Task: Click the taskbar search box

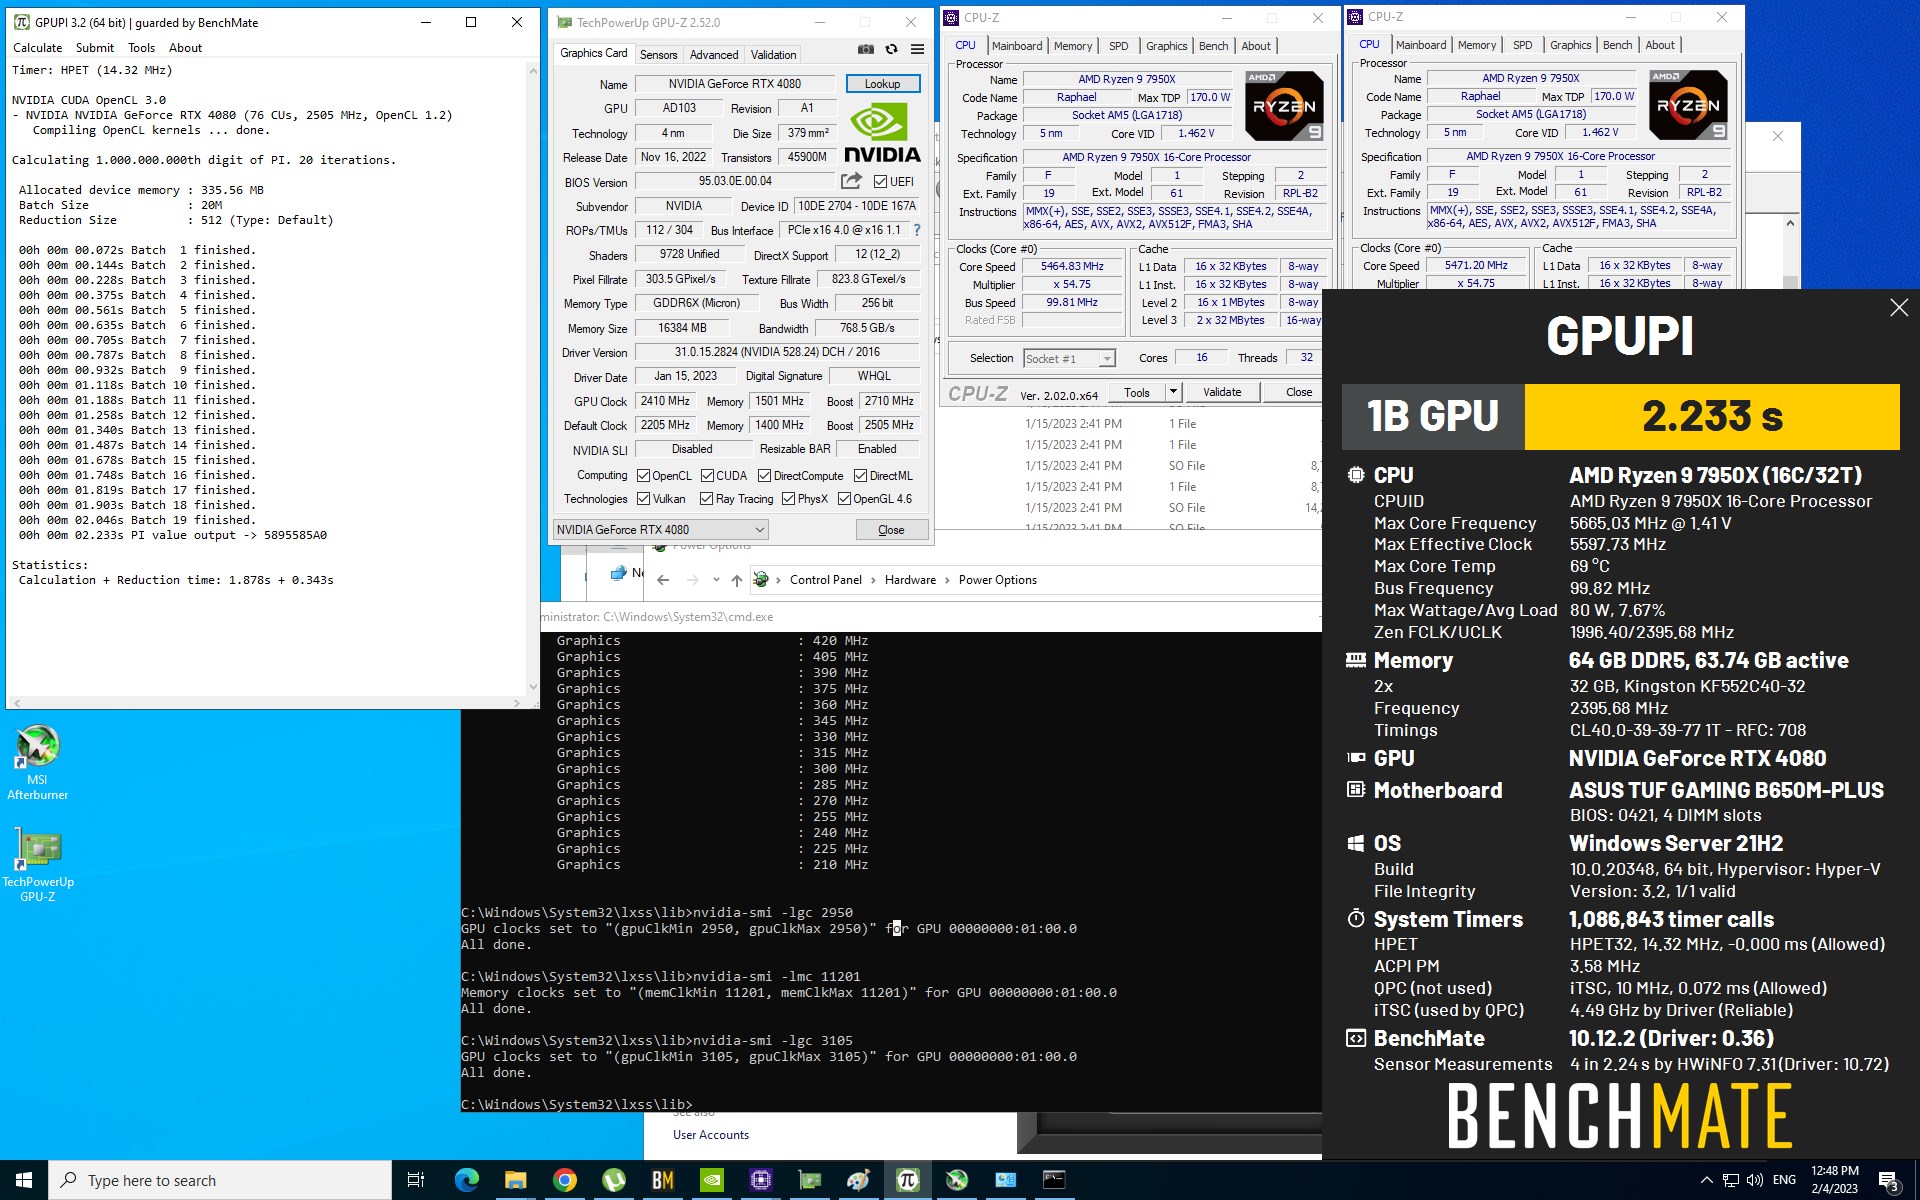Action: pyautogui.click(x=220, y=1180)
